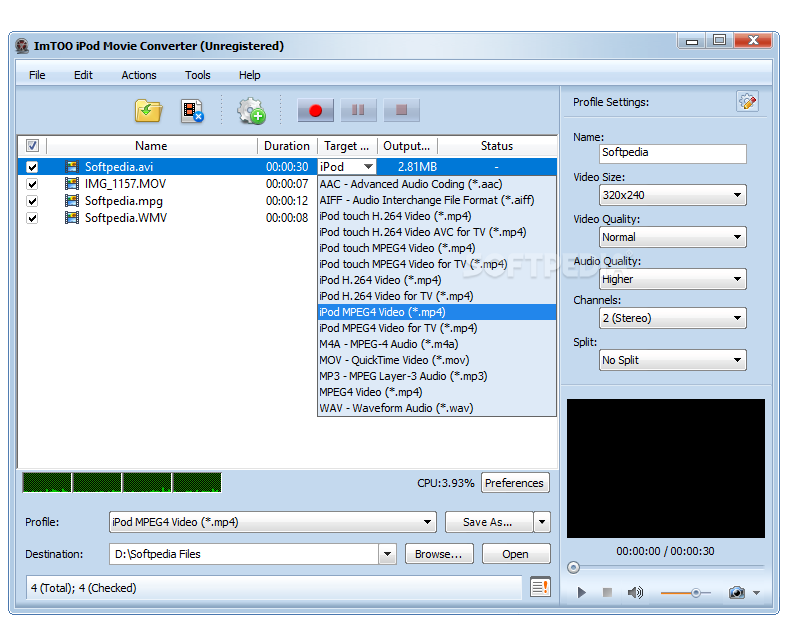Select iPod MPEG4 Video for TV format
The image size is (788, 623).
(x=437, y=328)
